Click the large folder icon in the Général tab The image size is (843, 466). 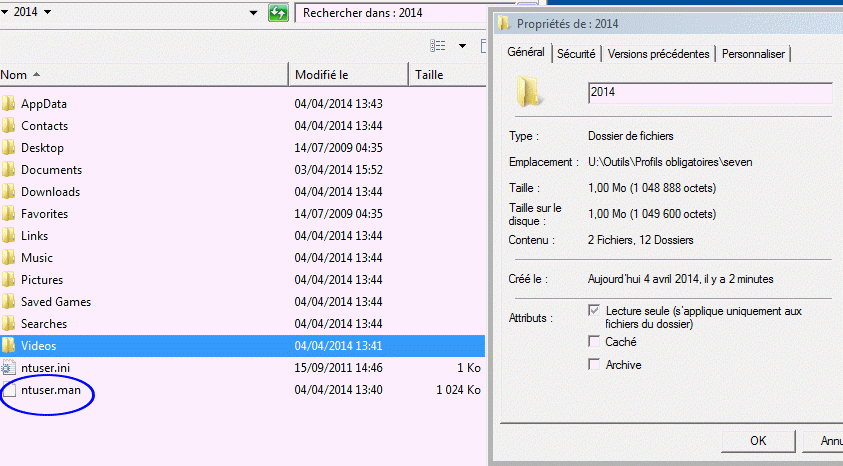pyautogui.click(x=529, y=91)
